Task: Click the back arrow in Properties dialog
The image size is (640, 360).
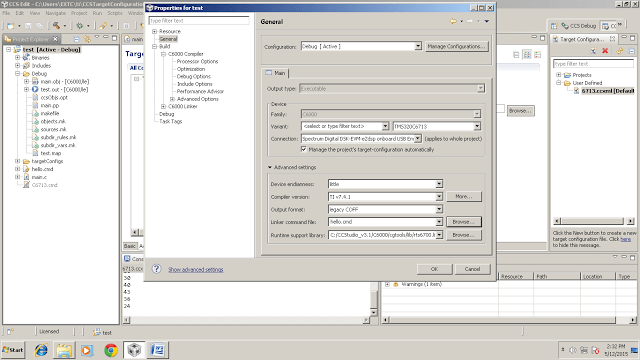Action: click(453, 21)
